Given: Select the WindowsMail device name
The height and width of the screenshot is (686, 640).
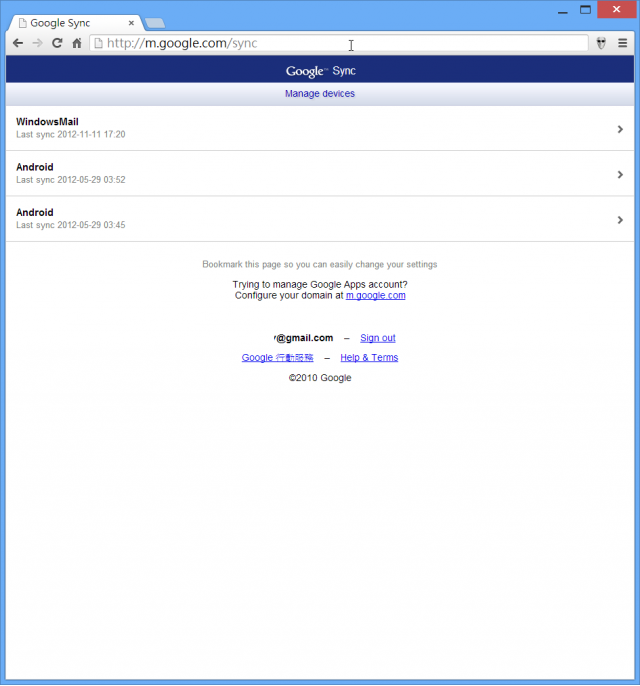Looking at the screenshot, I should click(47, 122).
